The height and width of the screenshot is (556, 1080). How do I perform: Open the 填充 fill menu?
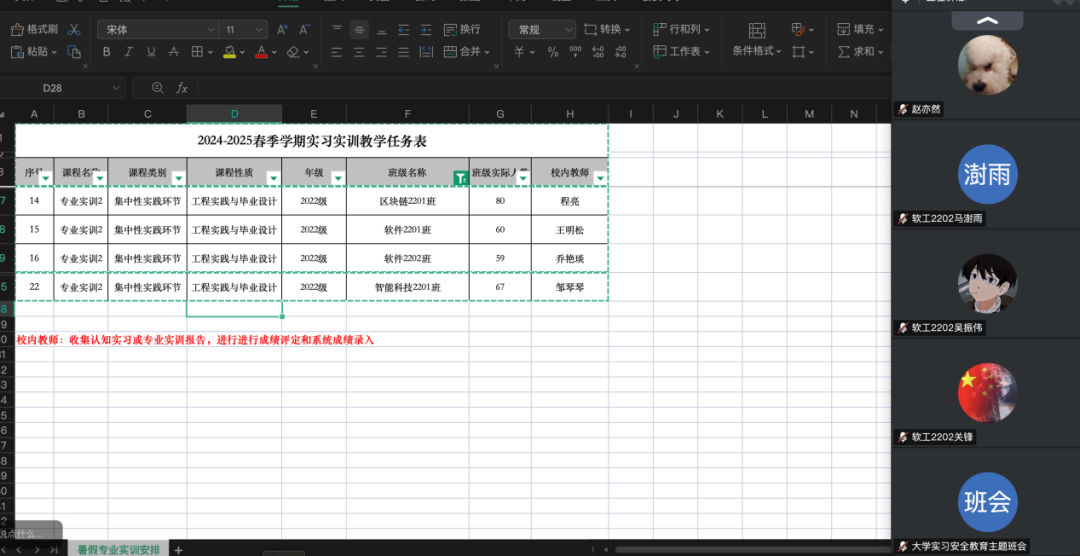coord(860,30)
